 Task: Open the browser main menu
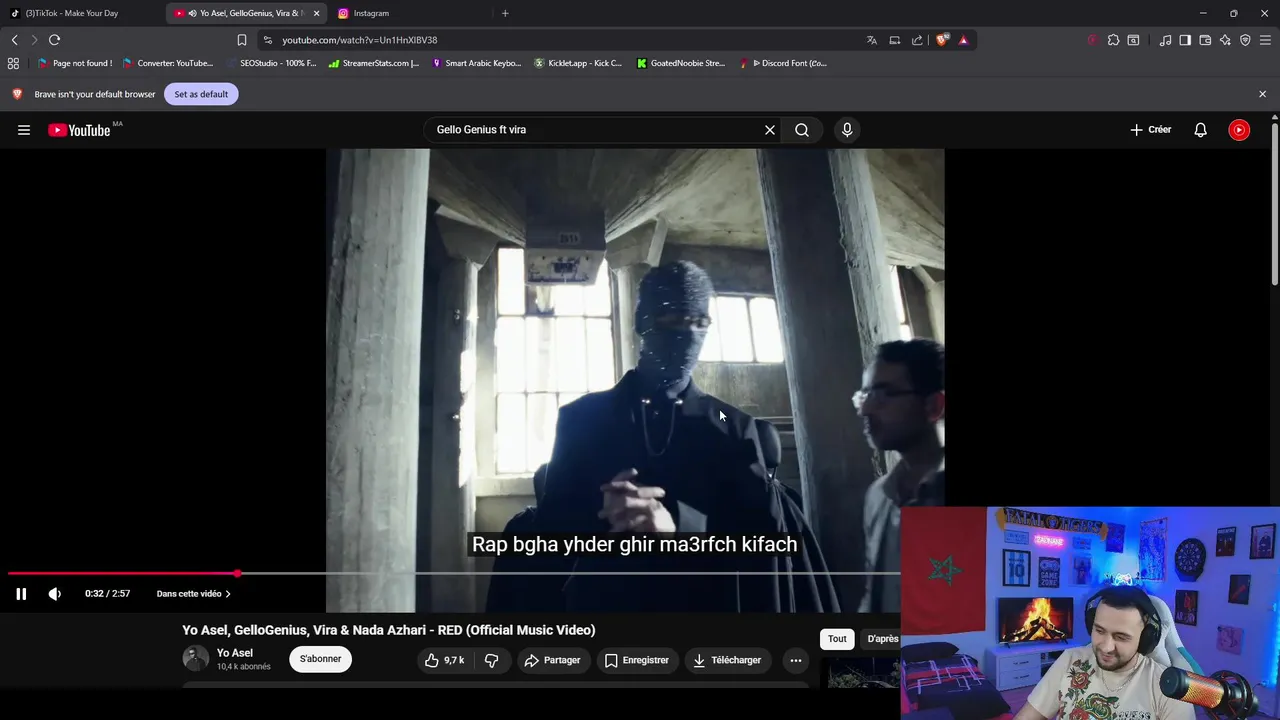1266,40
